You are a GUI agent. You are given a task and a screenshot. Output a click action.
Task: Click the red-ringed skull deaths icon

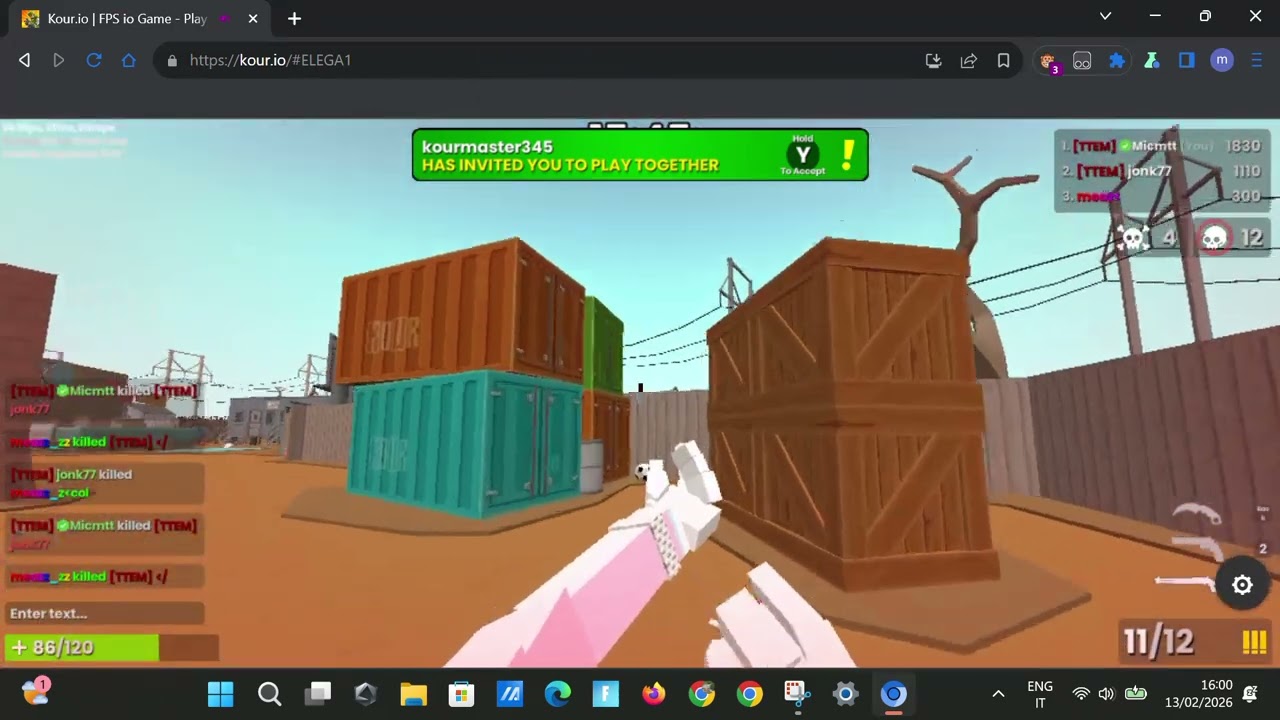(x=1214, y=238)
